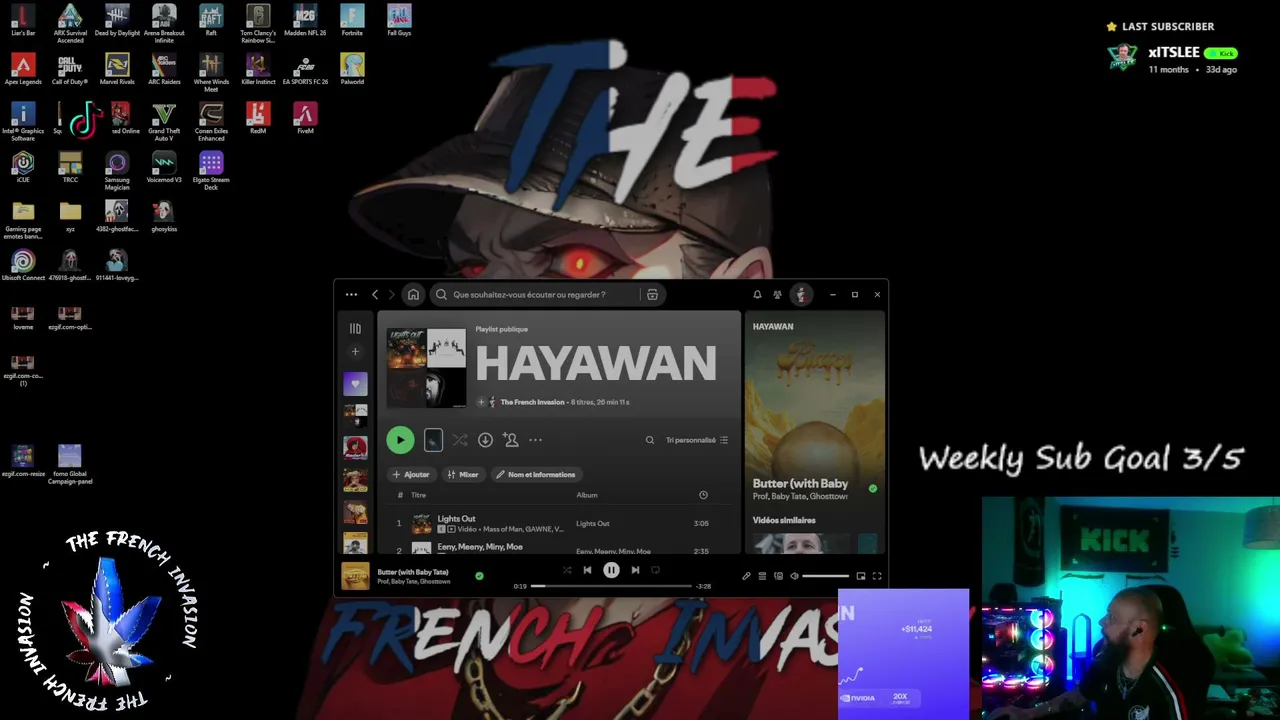
Task: Enter full screen mode icon
Action: 877,576
